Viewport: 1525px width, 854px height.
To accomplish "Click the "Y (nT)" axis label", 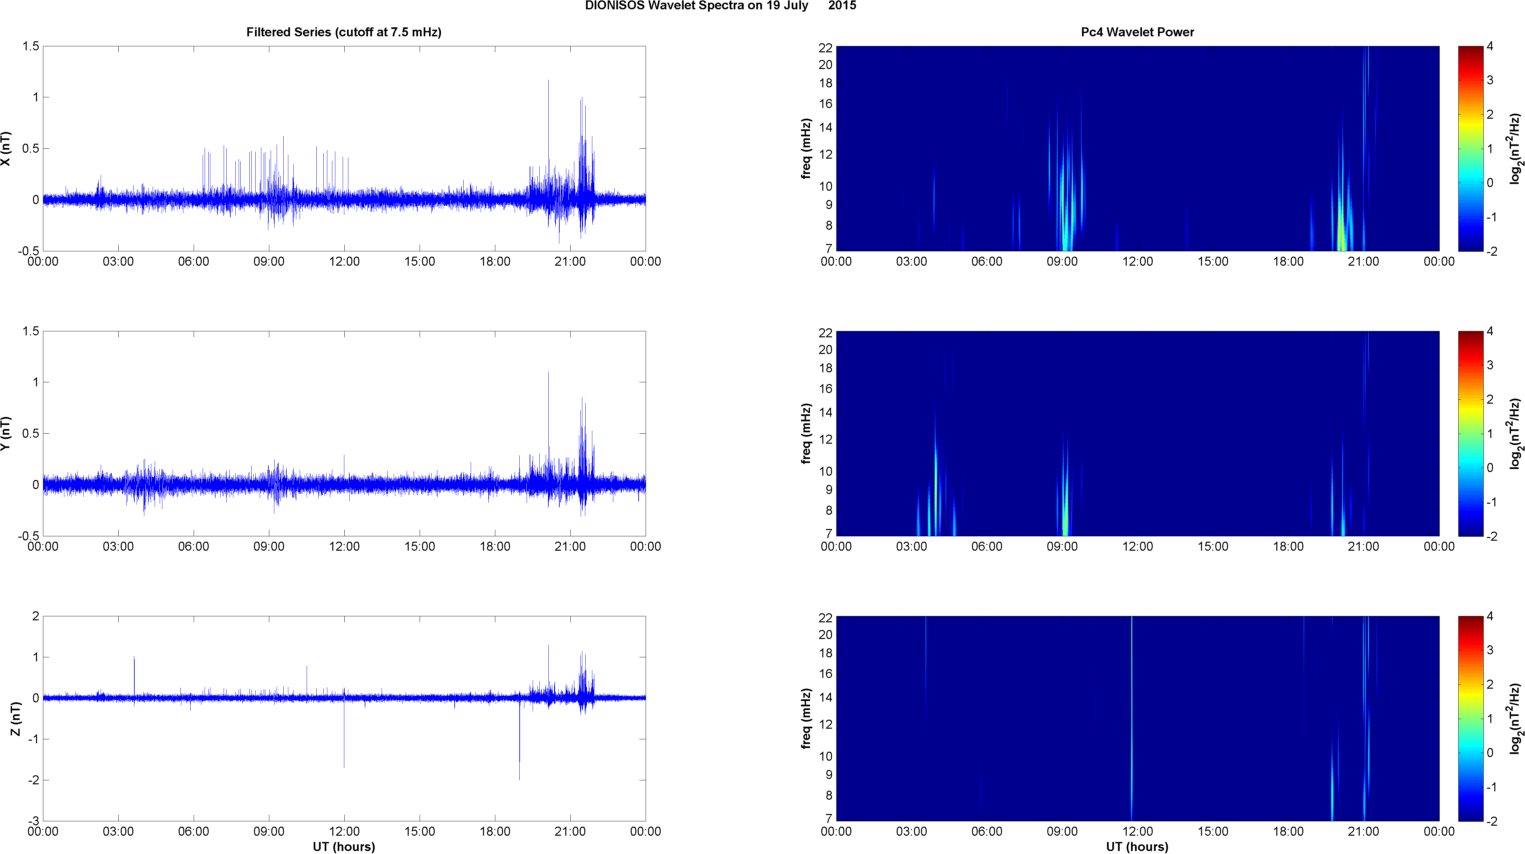I will [x=7, y=434].
